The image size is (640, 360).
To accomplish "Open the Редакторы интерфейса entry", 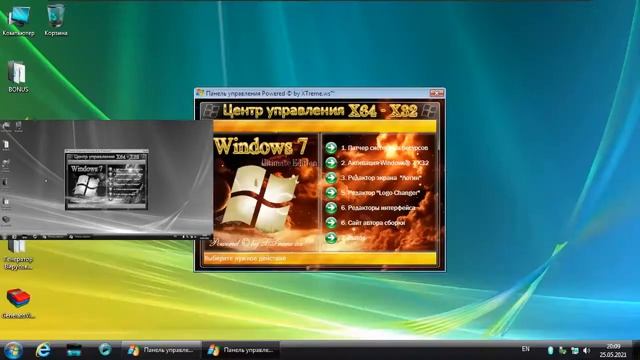I will (378, 208).
